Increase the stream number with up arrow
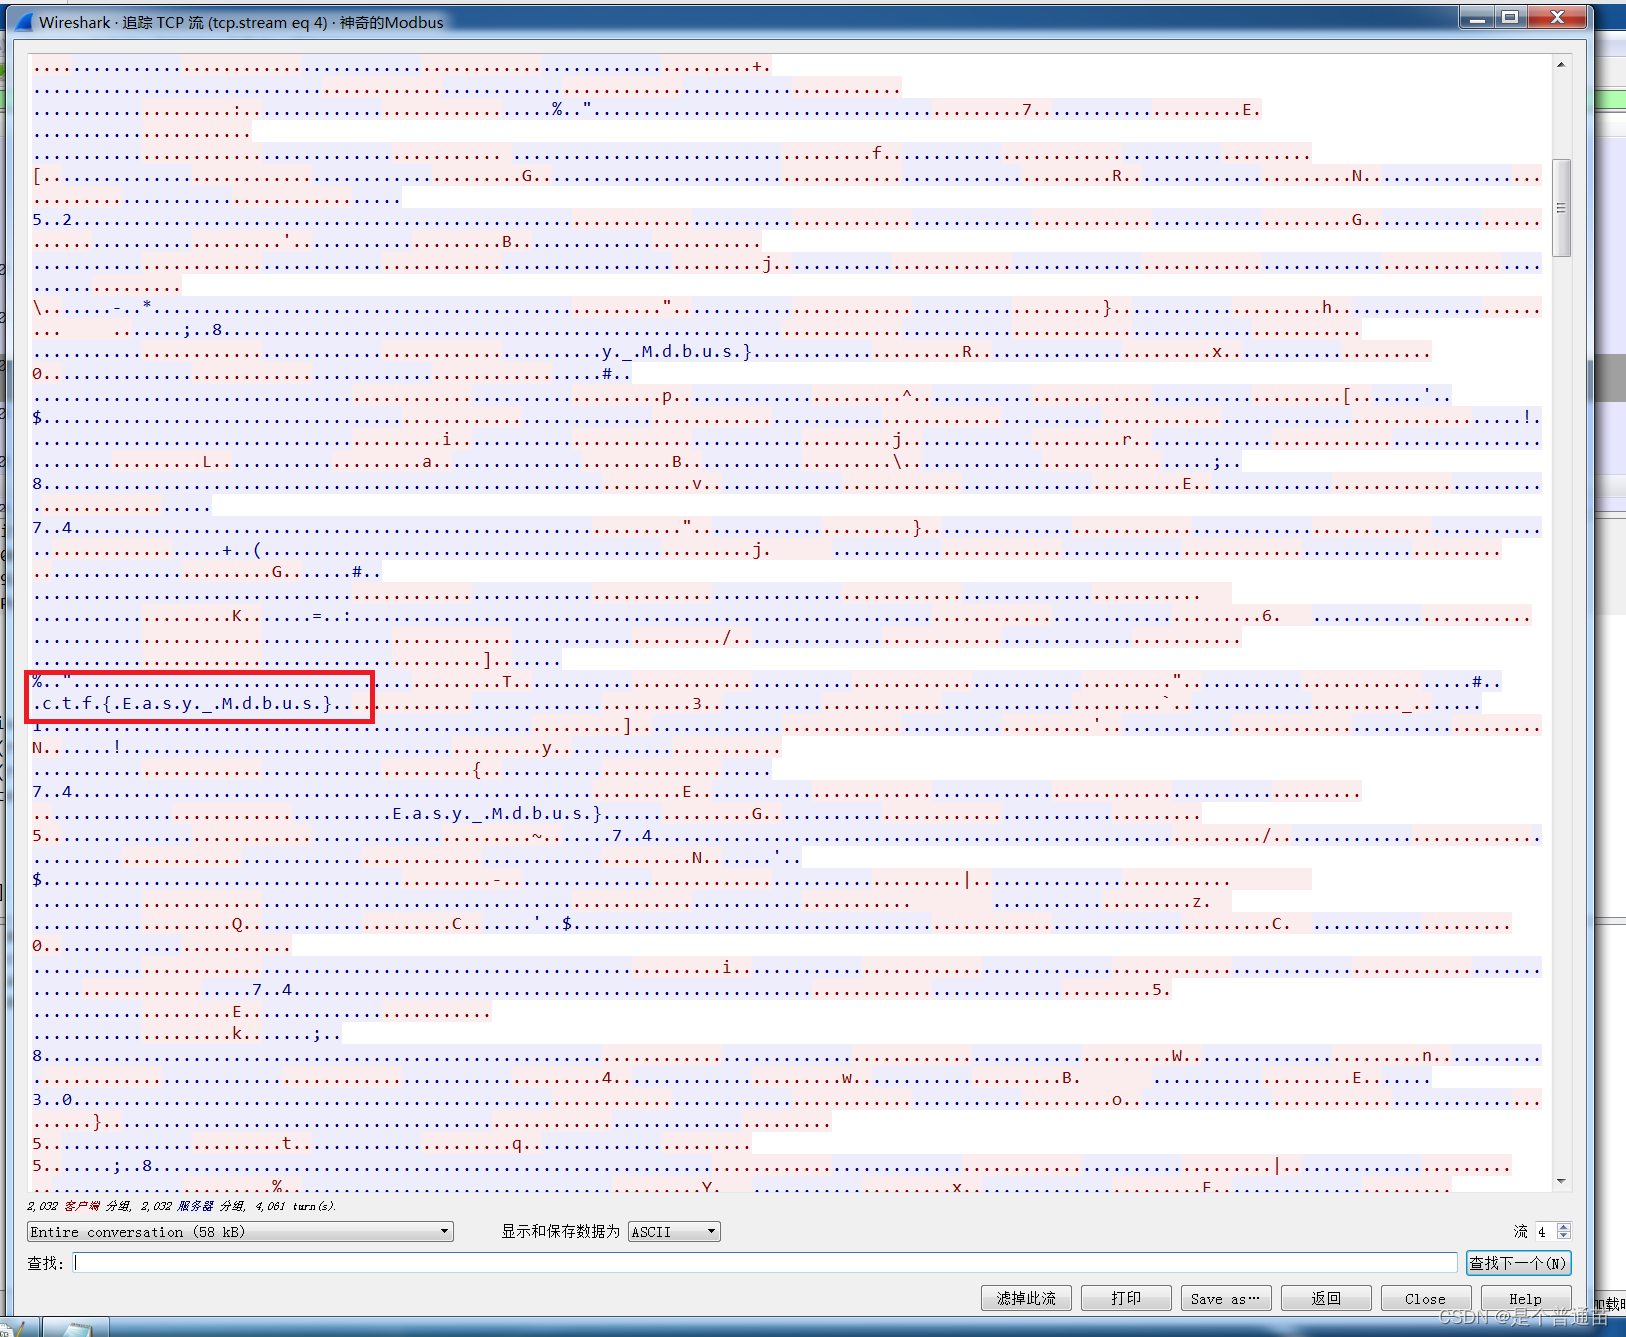The image size is (1626, 1337). (1564, 1227)
